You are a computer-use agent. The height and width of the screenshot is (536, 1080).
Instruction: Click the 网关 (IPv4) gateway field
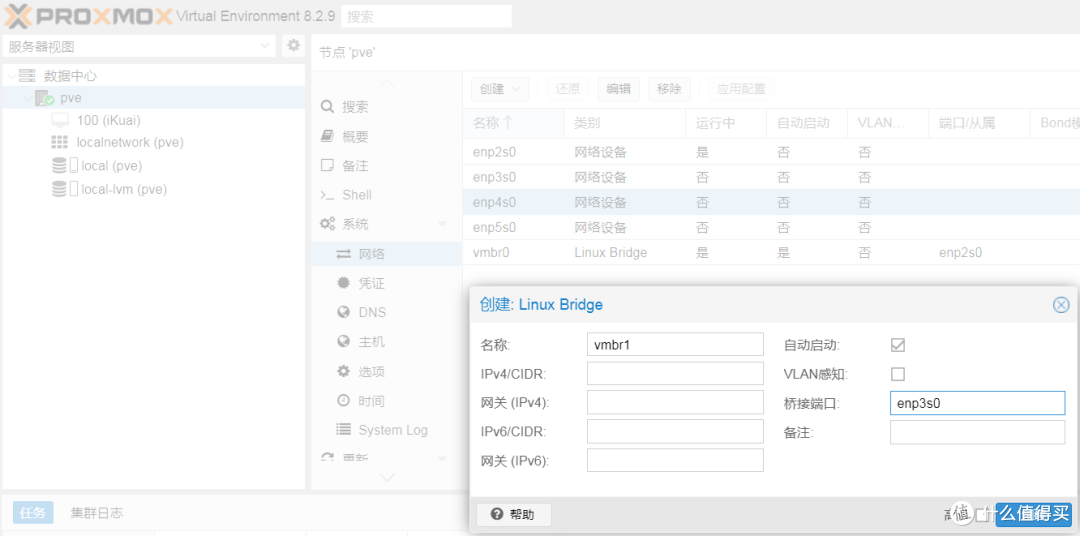point(675,402)
